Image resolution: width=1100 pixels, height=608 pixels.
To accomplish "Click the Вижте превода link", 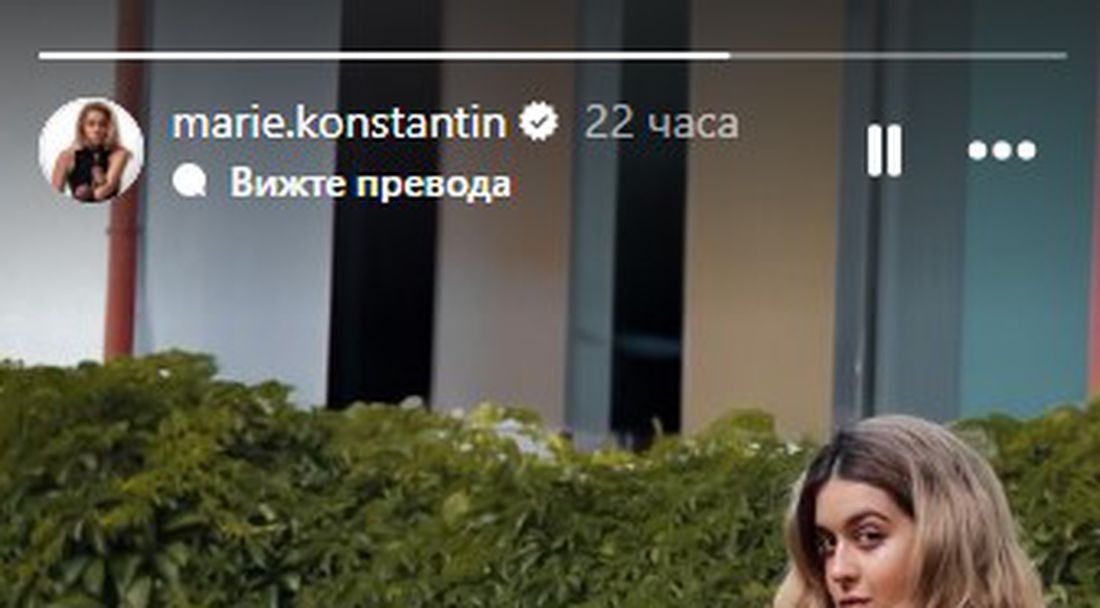I will 370,184.
